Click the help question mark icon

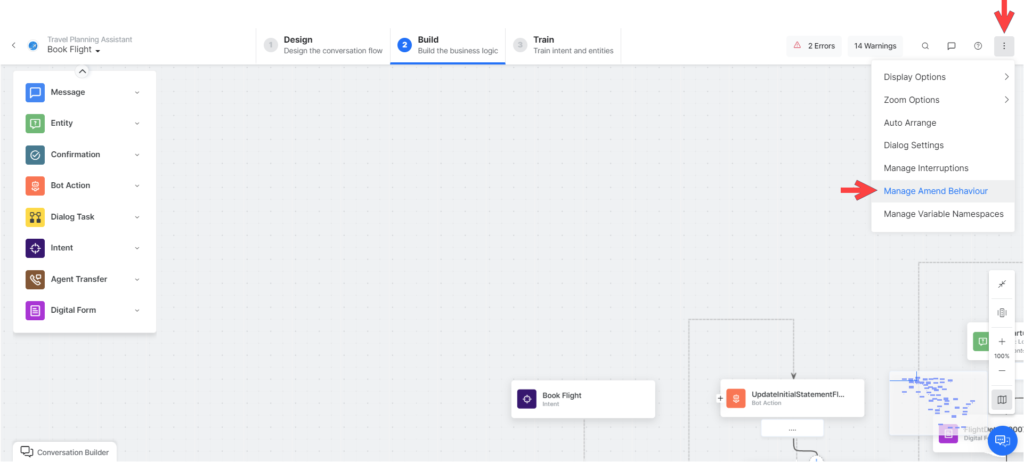tap(978, 46)
